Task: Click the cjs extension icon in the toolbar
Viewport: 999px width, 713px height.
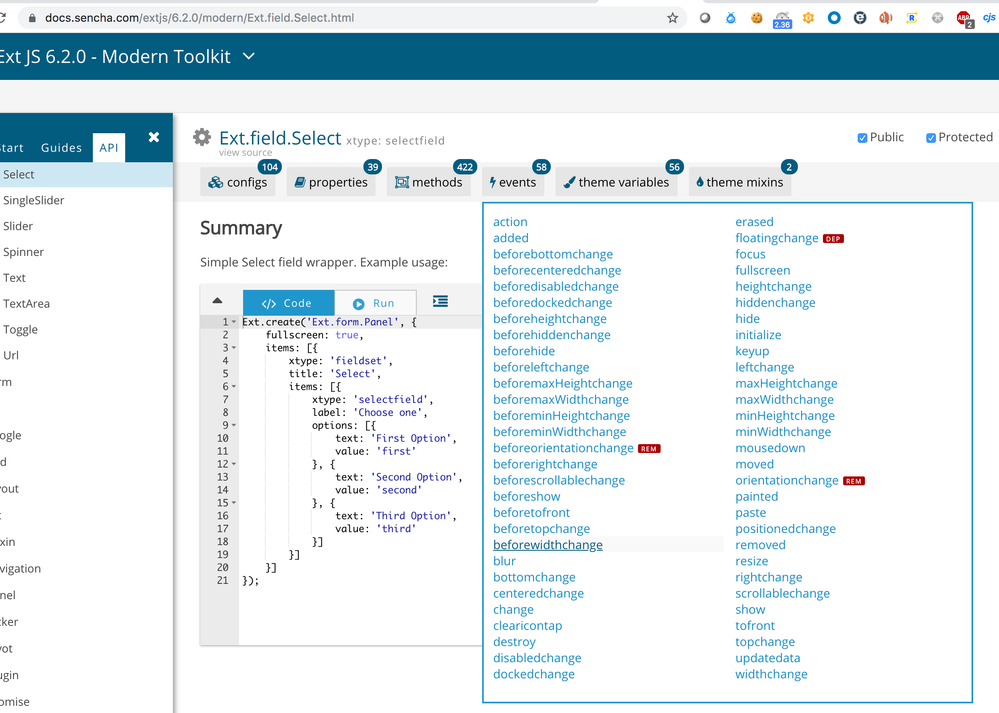Action: pyautogui.click(x=989, y=17)
